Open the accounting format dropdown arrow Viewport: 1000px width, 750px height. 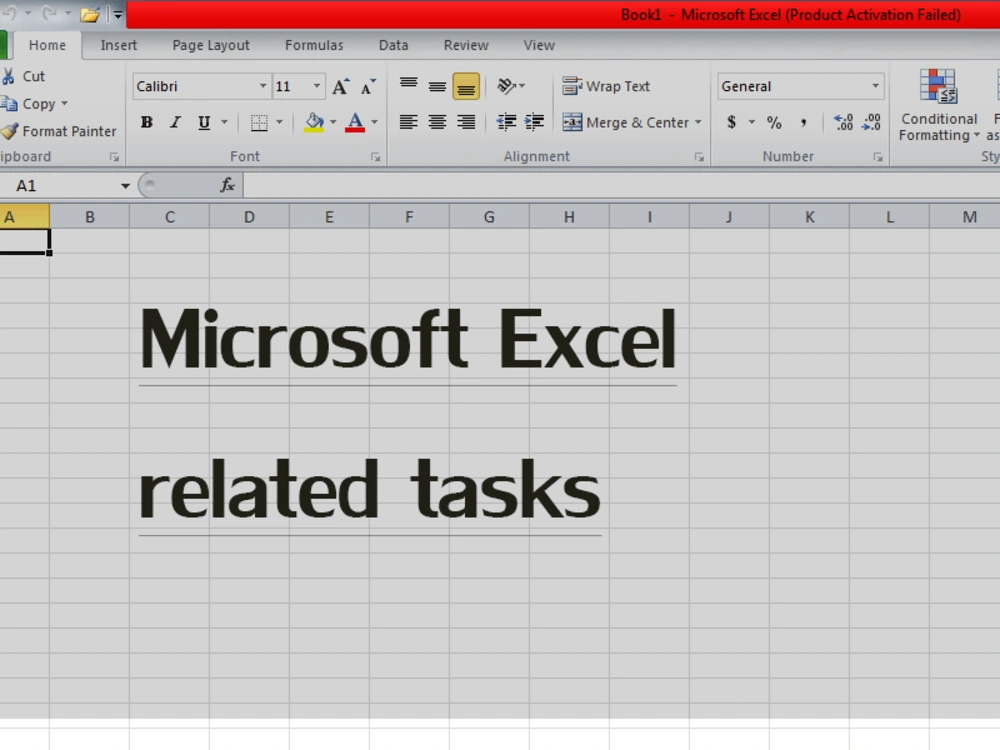pos(751,122)
